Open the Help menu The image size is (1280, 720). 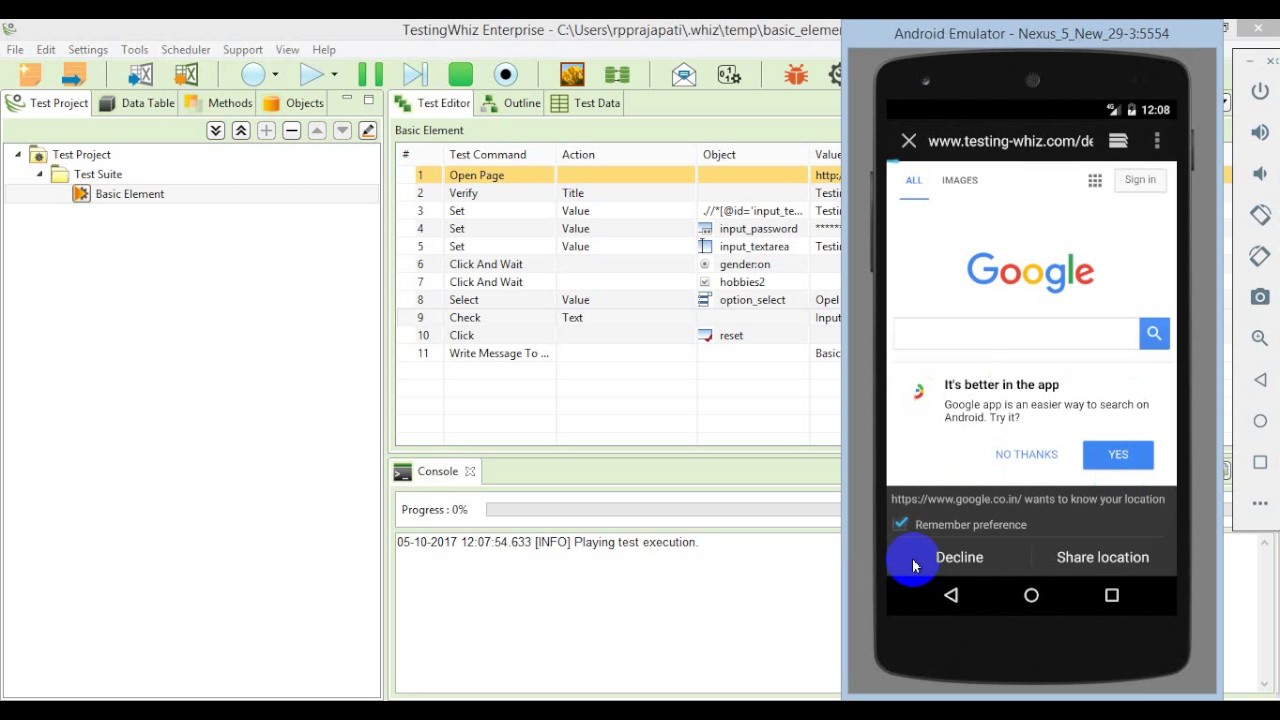tap(324, 49)
